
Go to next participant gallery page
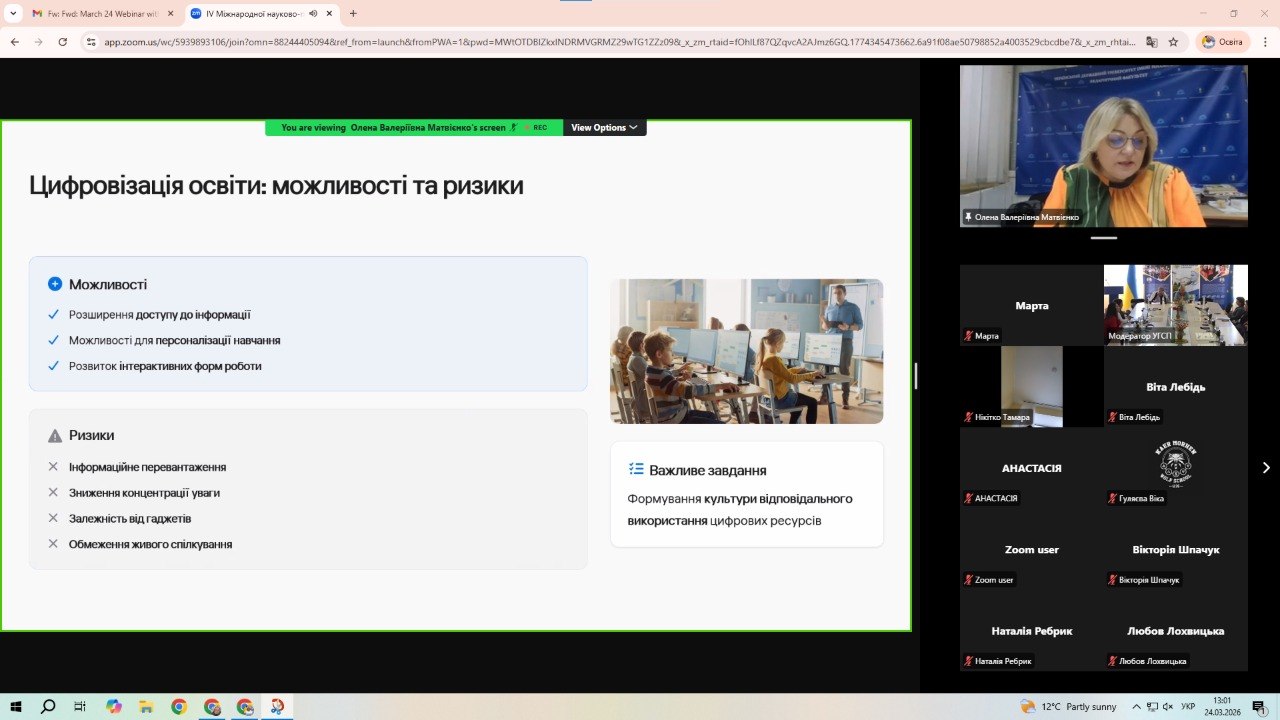click(1266, 467)
